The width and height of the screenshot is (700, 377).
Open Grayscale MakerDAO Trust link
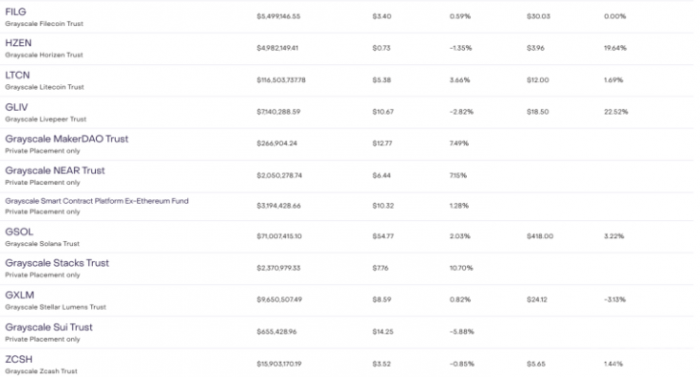point(67,139)
